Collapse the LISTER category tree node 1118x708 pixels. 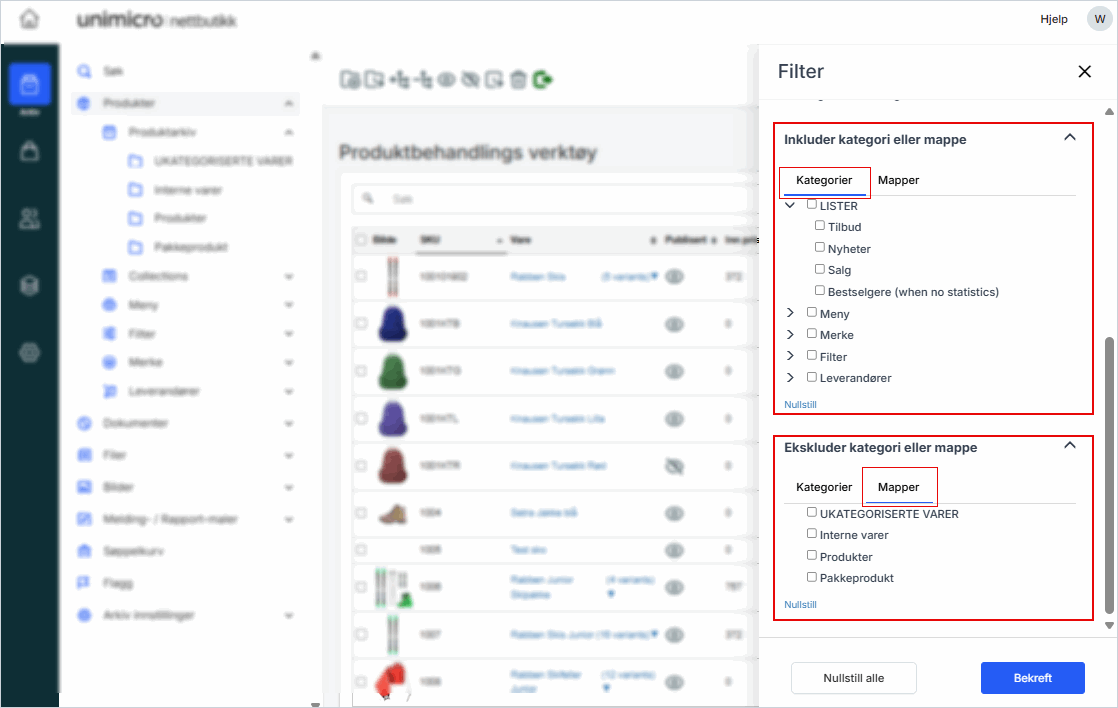790,205
